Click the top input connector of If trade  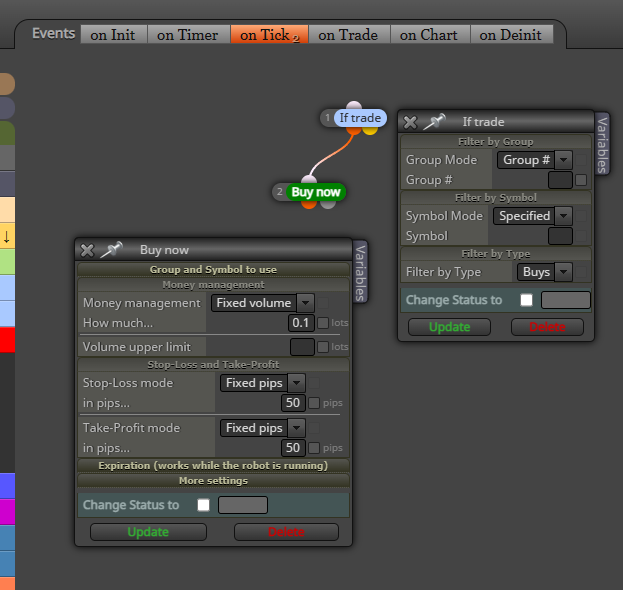point(354,106)
